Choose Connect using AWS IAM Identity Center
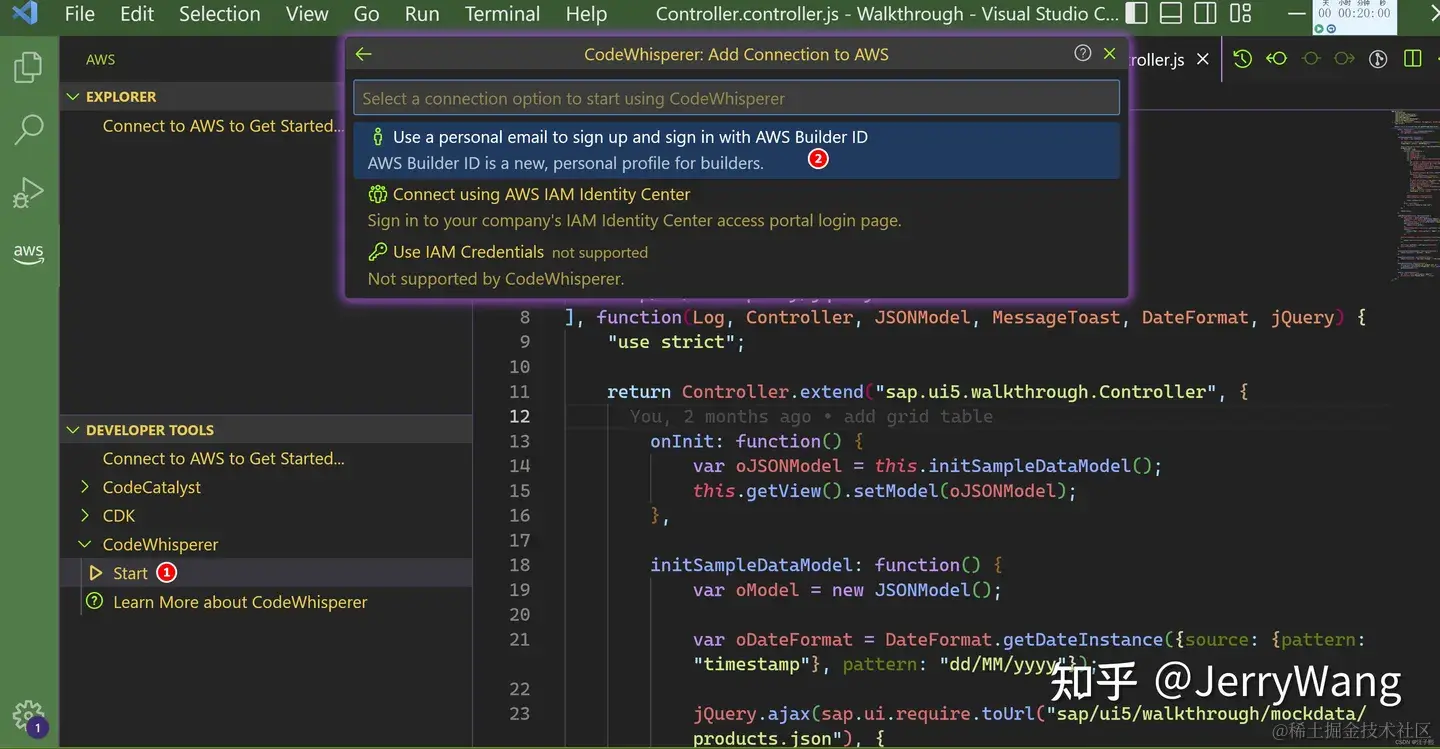This screenshot has width=1440, height=749. [x=737, y=207]
